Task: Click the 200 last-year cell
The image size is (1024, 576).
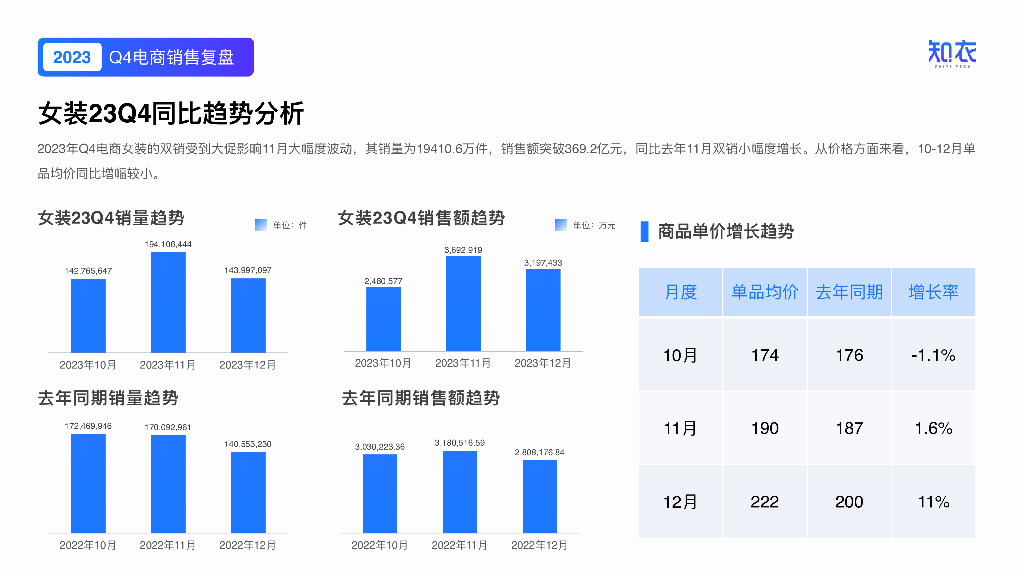Action: click(849, 502)
